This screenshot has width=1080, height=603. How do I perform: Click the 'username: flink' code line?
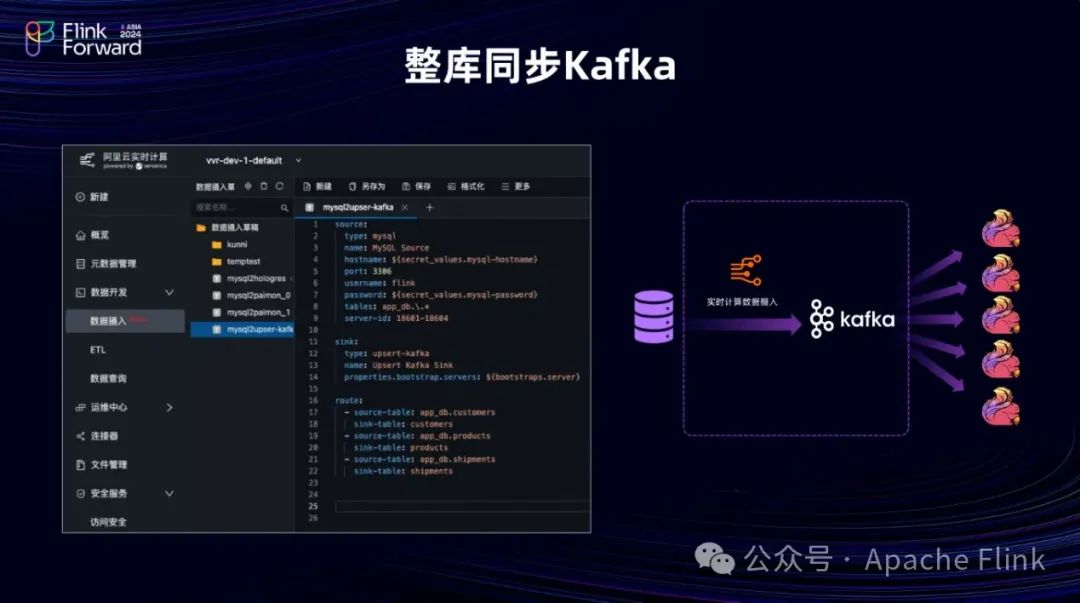pyautogui.click(x=380, y=283)
